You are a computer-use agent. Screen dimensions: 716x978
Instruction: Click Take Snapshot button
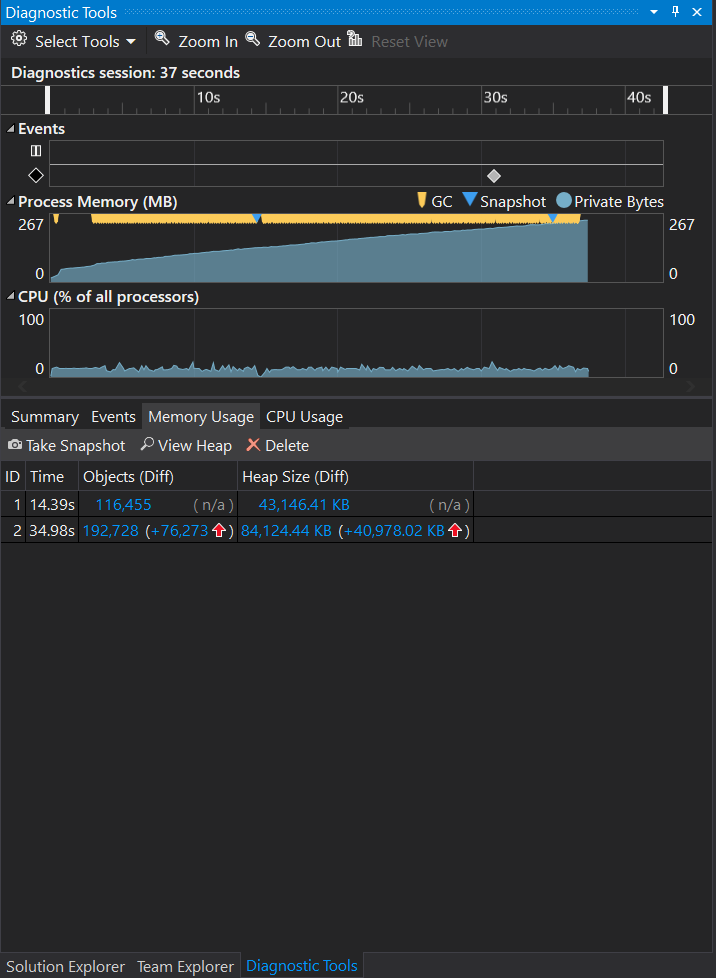(x=66, y=445)
